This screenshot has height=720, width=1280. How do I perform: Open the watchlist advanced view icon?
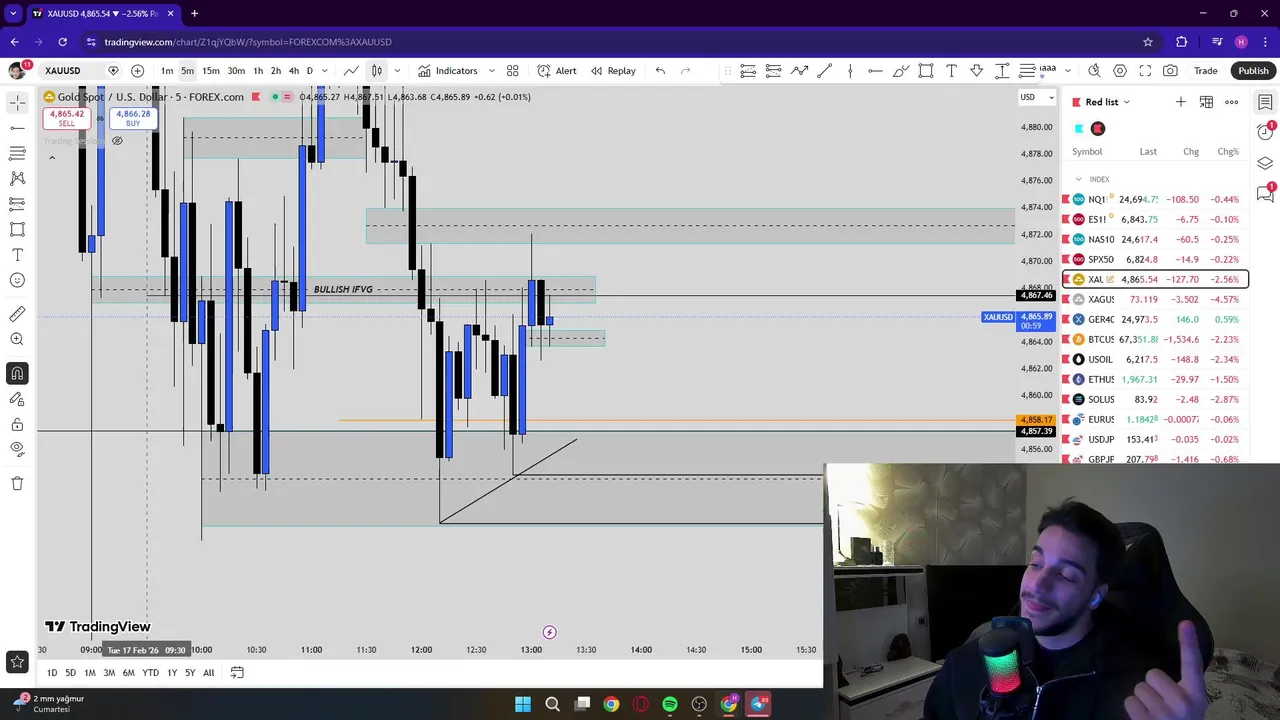click(x=1206, y=102)
